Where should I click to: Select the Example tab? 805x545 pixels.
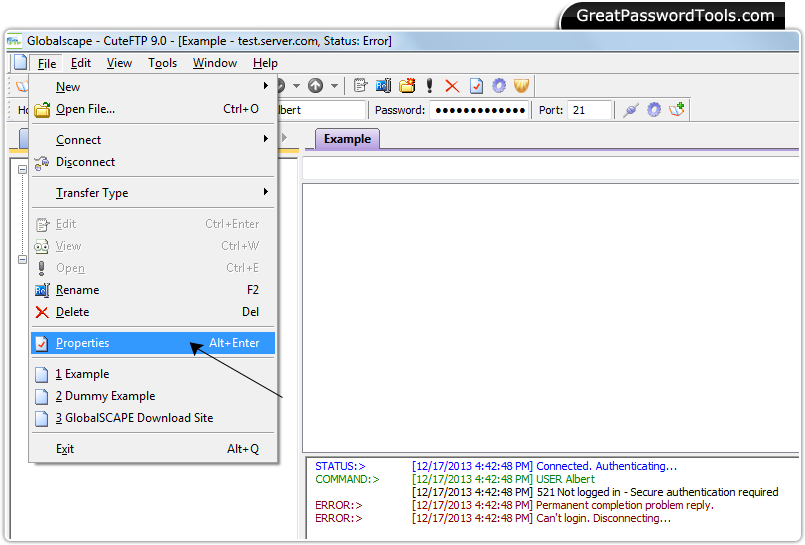347,139
